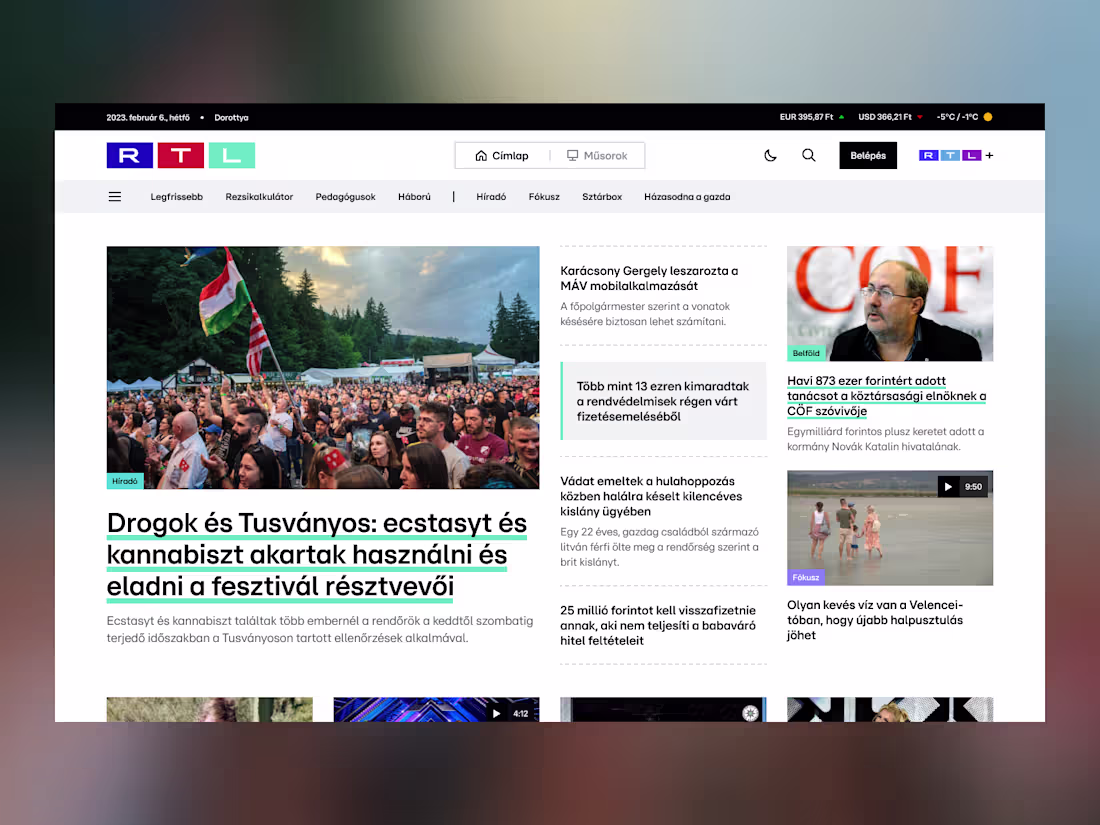This screenshot has width=1100, height=825.
Task: Open Olyan kevés víz Velencei-tóban headline
Action: pyautogui.click(x=876, y=620)
